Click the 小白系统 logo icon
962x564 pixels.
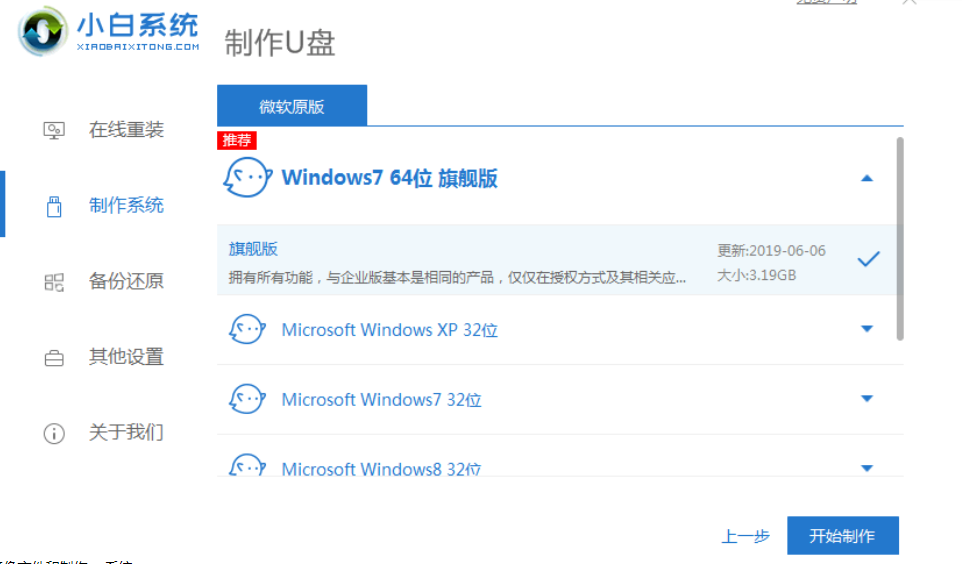43,33
